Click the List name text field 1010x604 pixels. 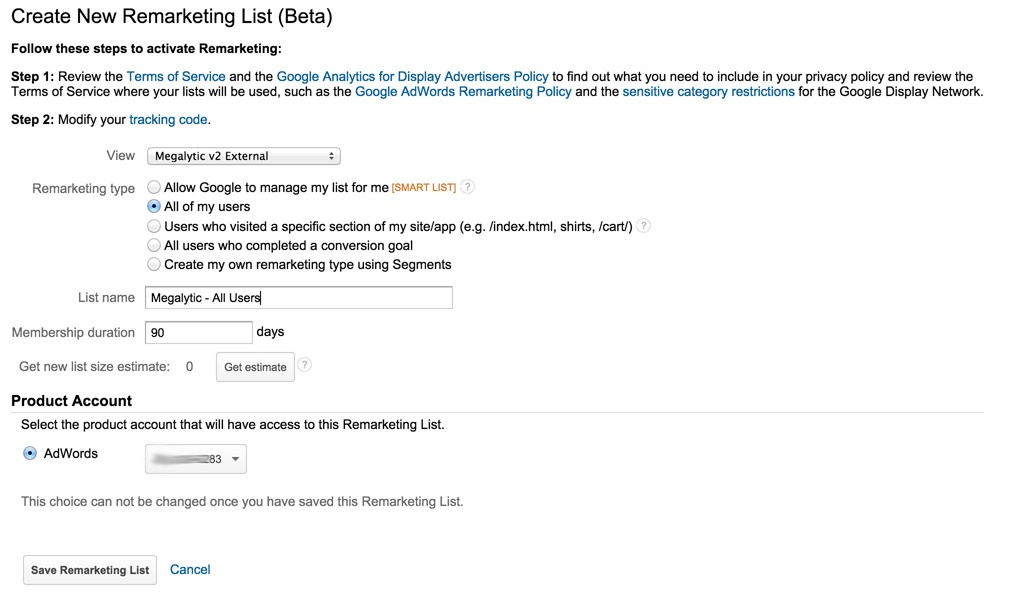point(298,298)
